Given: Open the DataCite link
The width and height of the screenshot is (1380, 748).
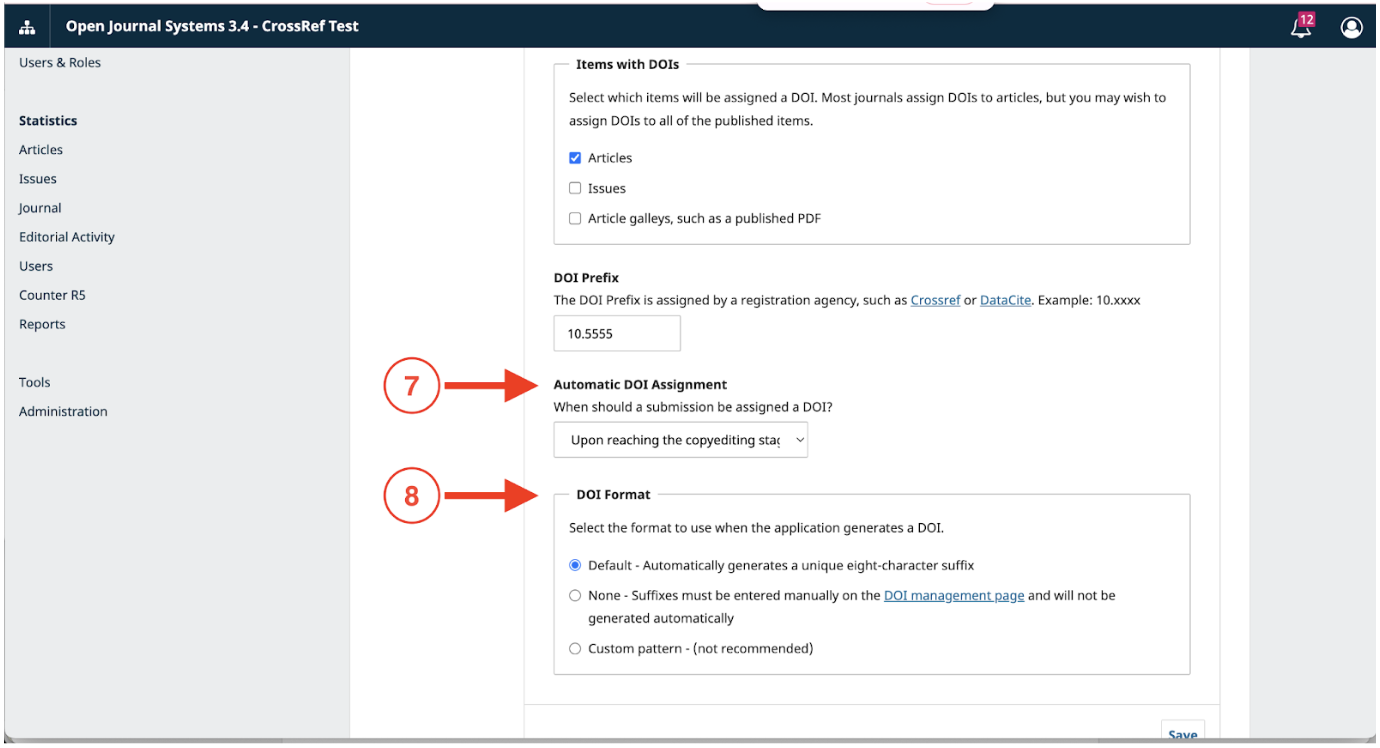Looking at the screenshot, I should (1005, 300).
